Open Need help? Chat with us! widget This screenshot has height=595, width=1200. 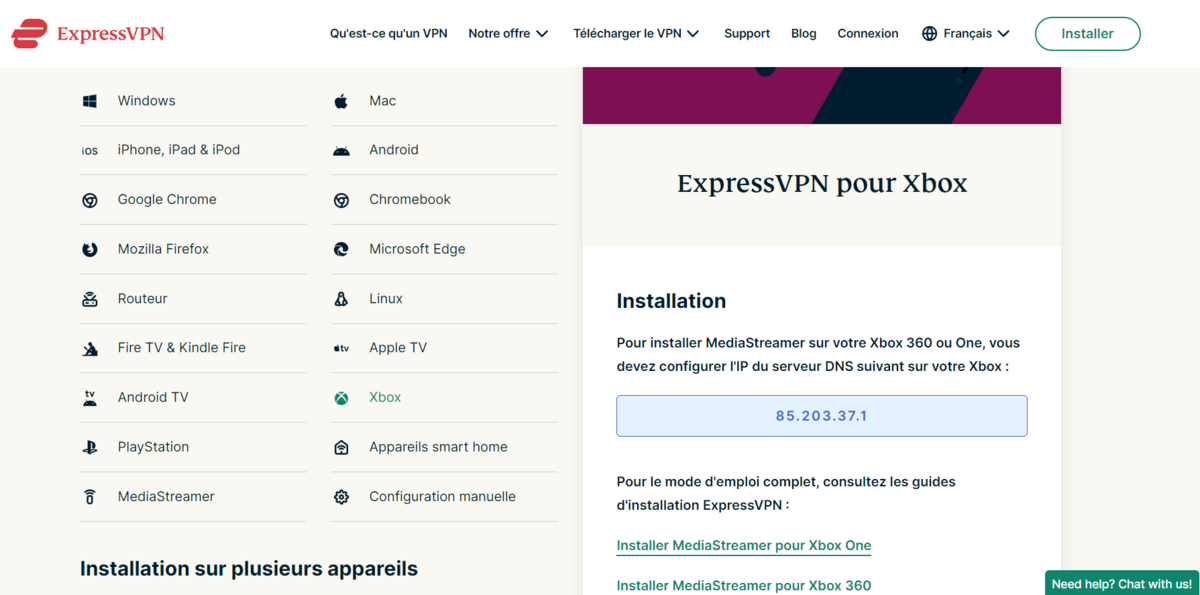pyautogui.click(x=1122, y=584)
